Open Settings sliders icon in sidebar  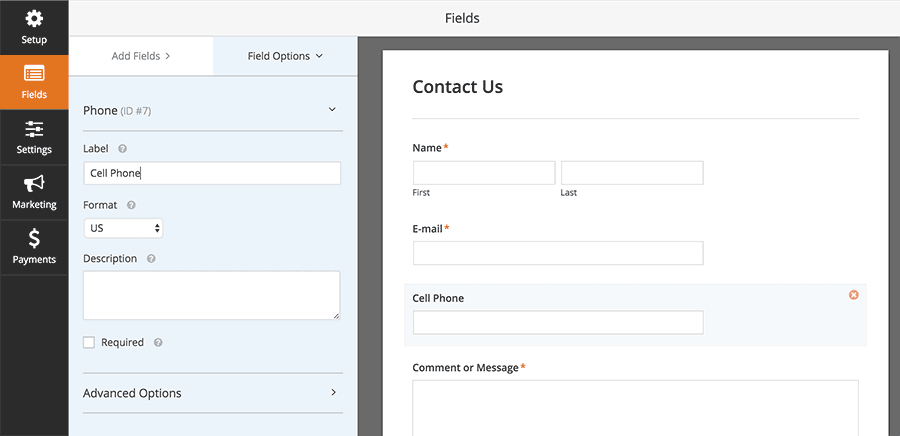click(34, 129)
